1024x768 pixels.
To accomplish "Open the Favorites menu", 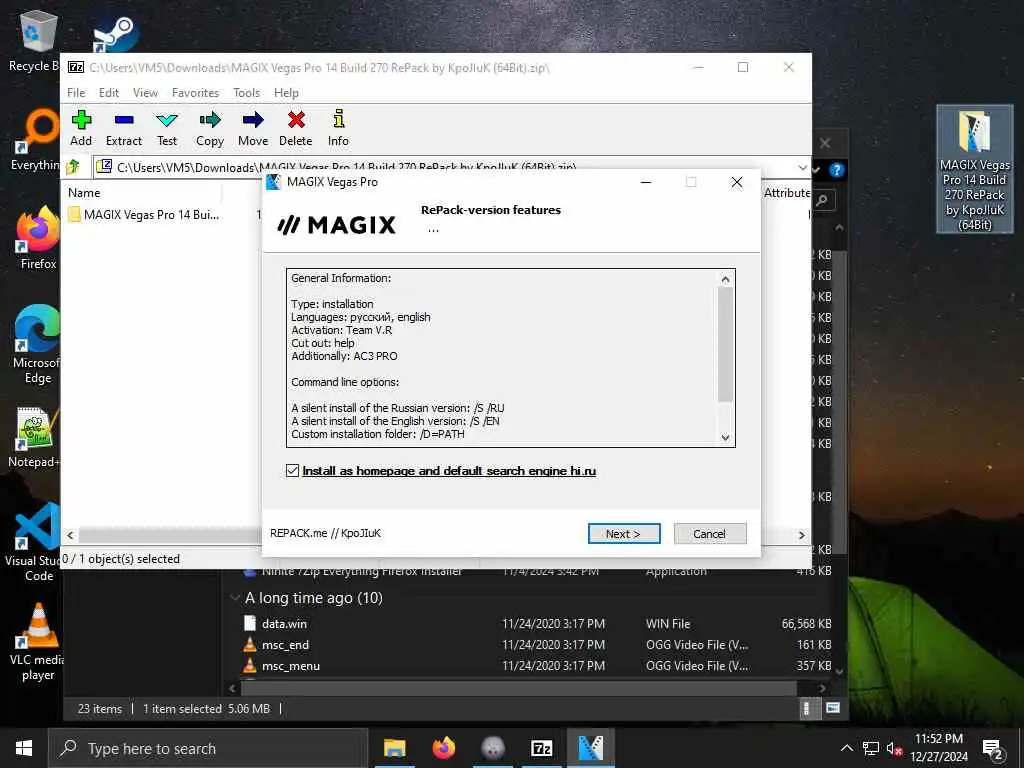I will [x=195, y=93].
